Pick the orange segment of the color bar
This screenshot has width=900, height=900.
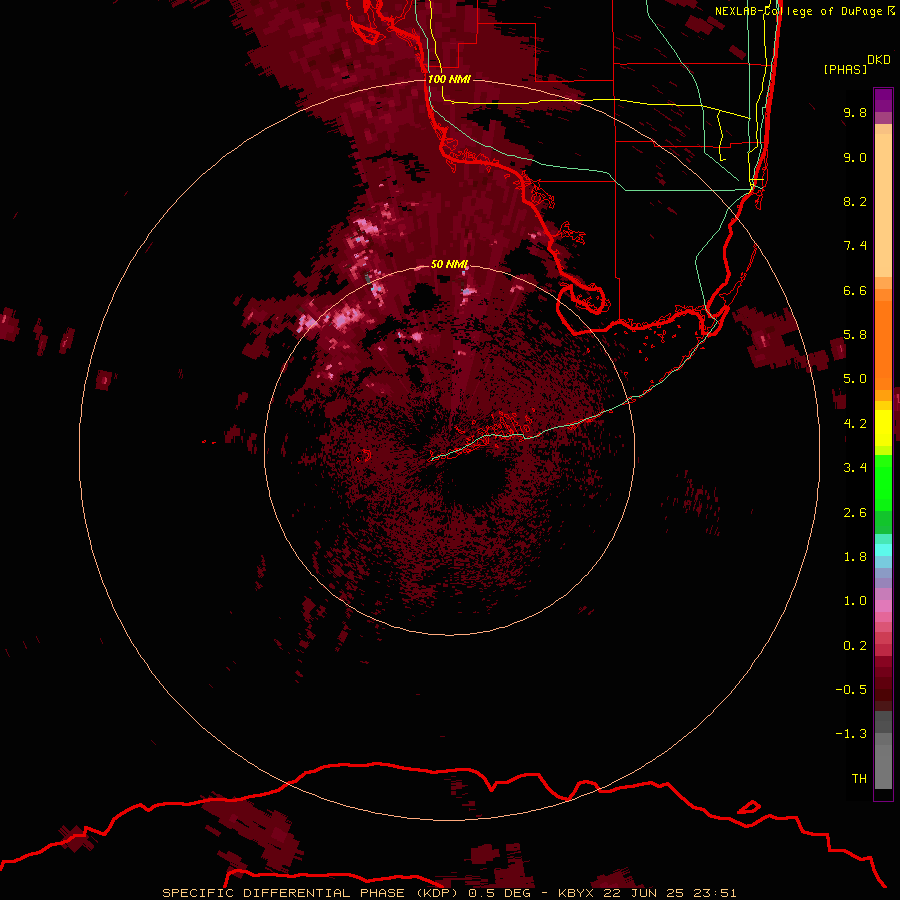click(x=883, y=344)
